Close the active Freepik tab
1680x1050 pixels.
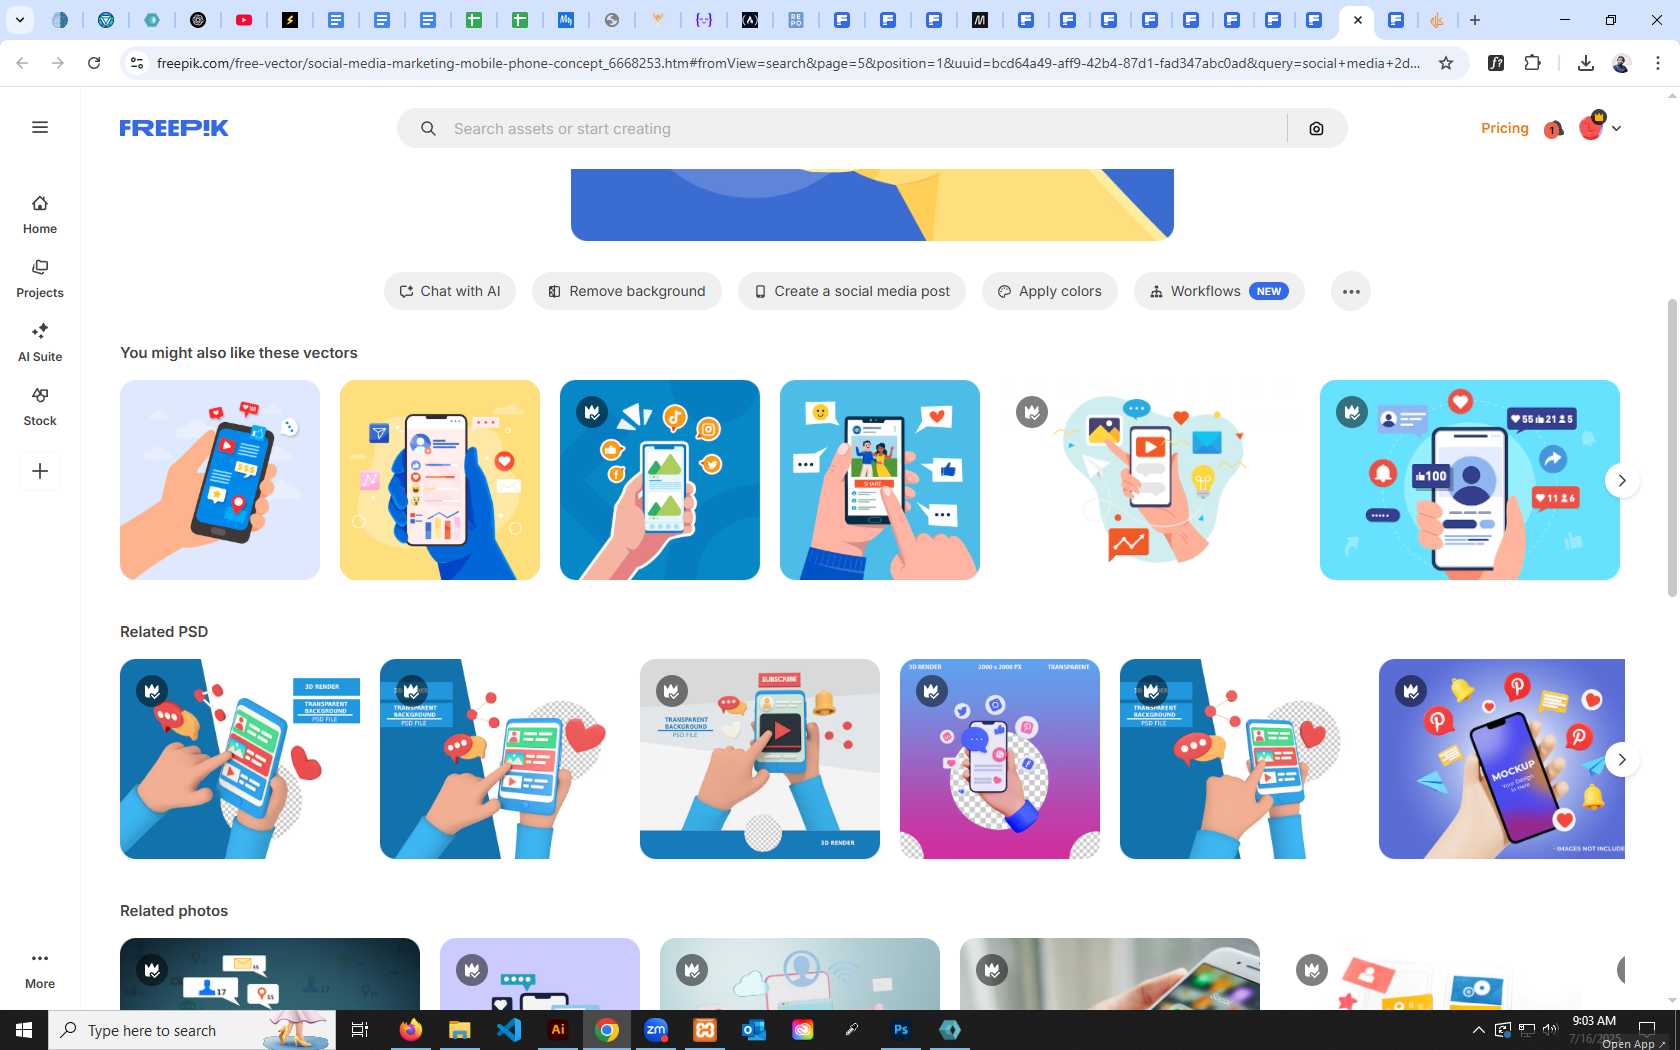1358,20
